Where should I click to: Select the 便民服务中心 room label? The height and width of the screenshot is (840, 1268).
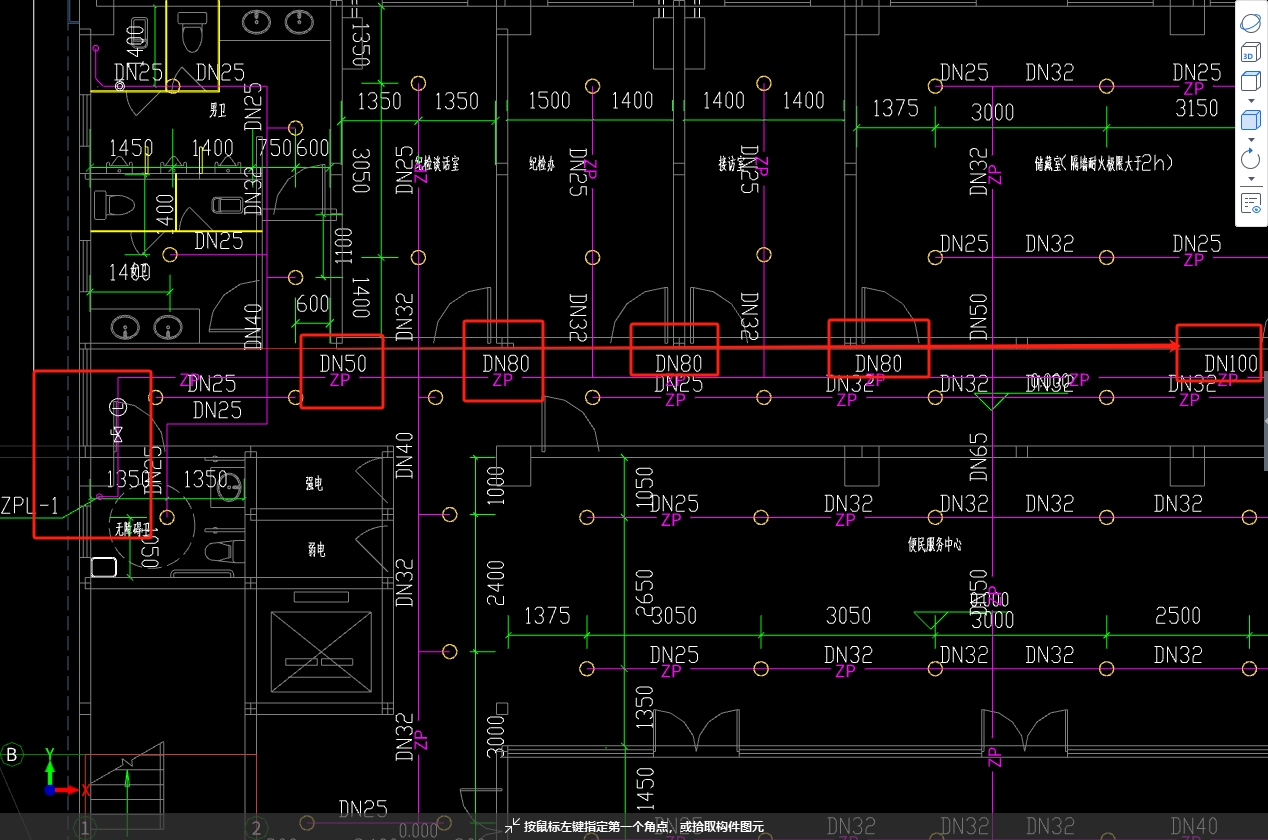(934, 545)
